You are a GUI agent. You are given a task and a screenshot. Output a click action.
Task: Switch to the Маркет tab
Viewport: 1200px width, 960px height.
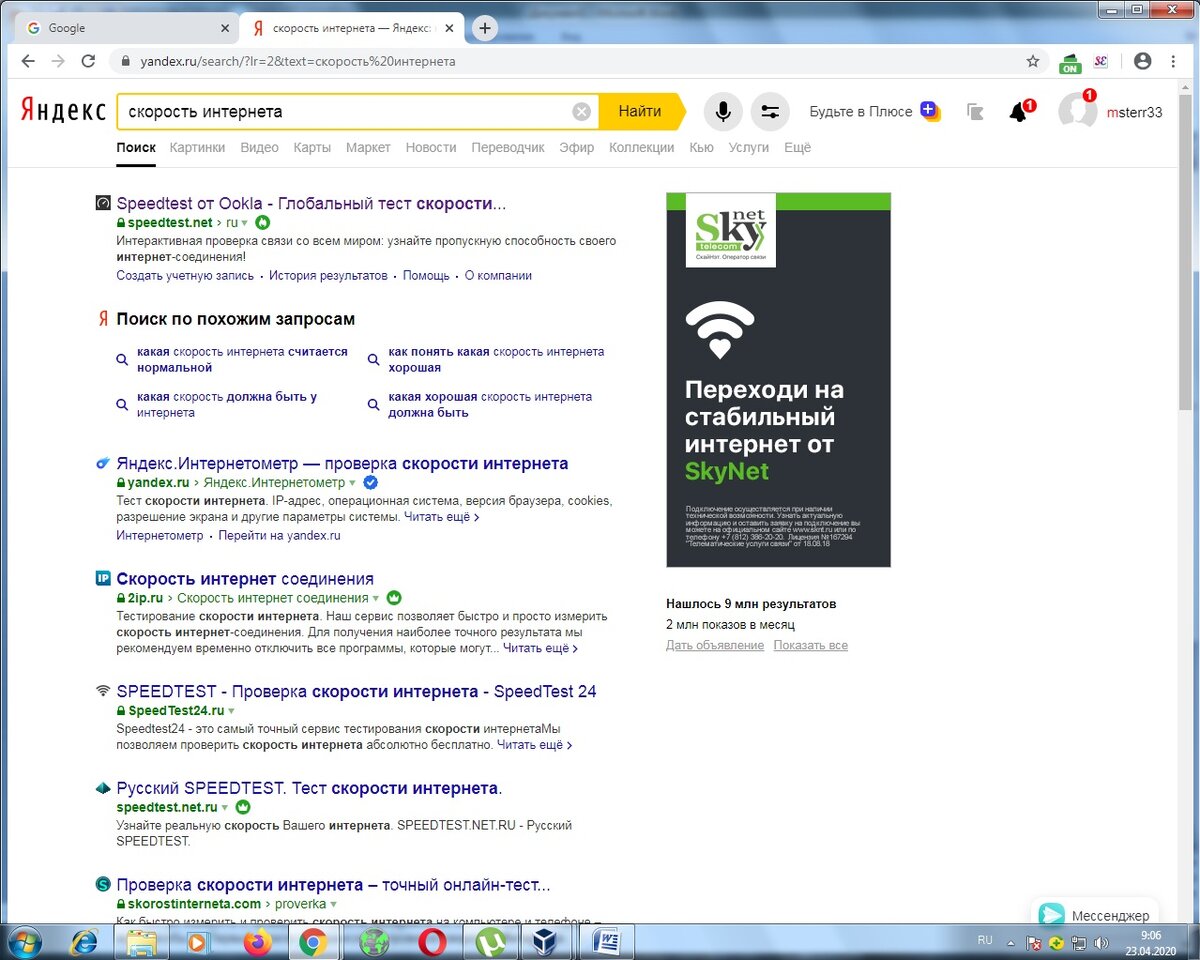click(368, 147)
